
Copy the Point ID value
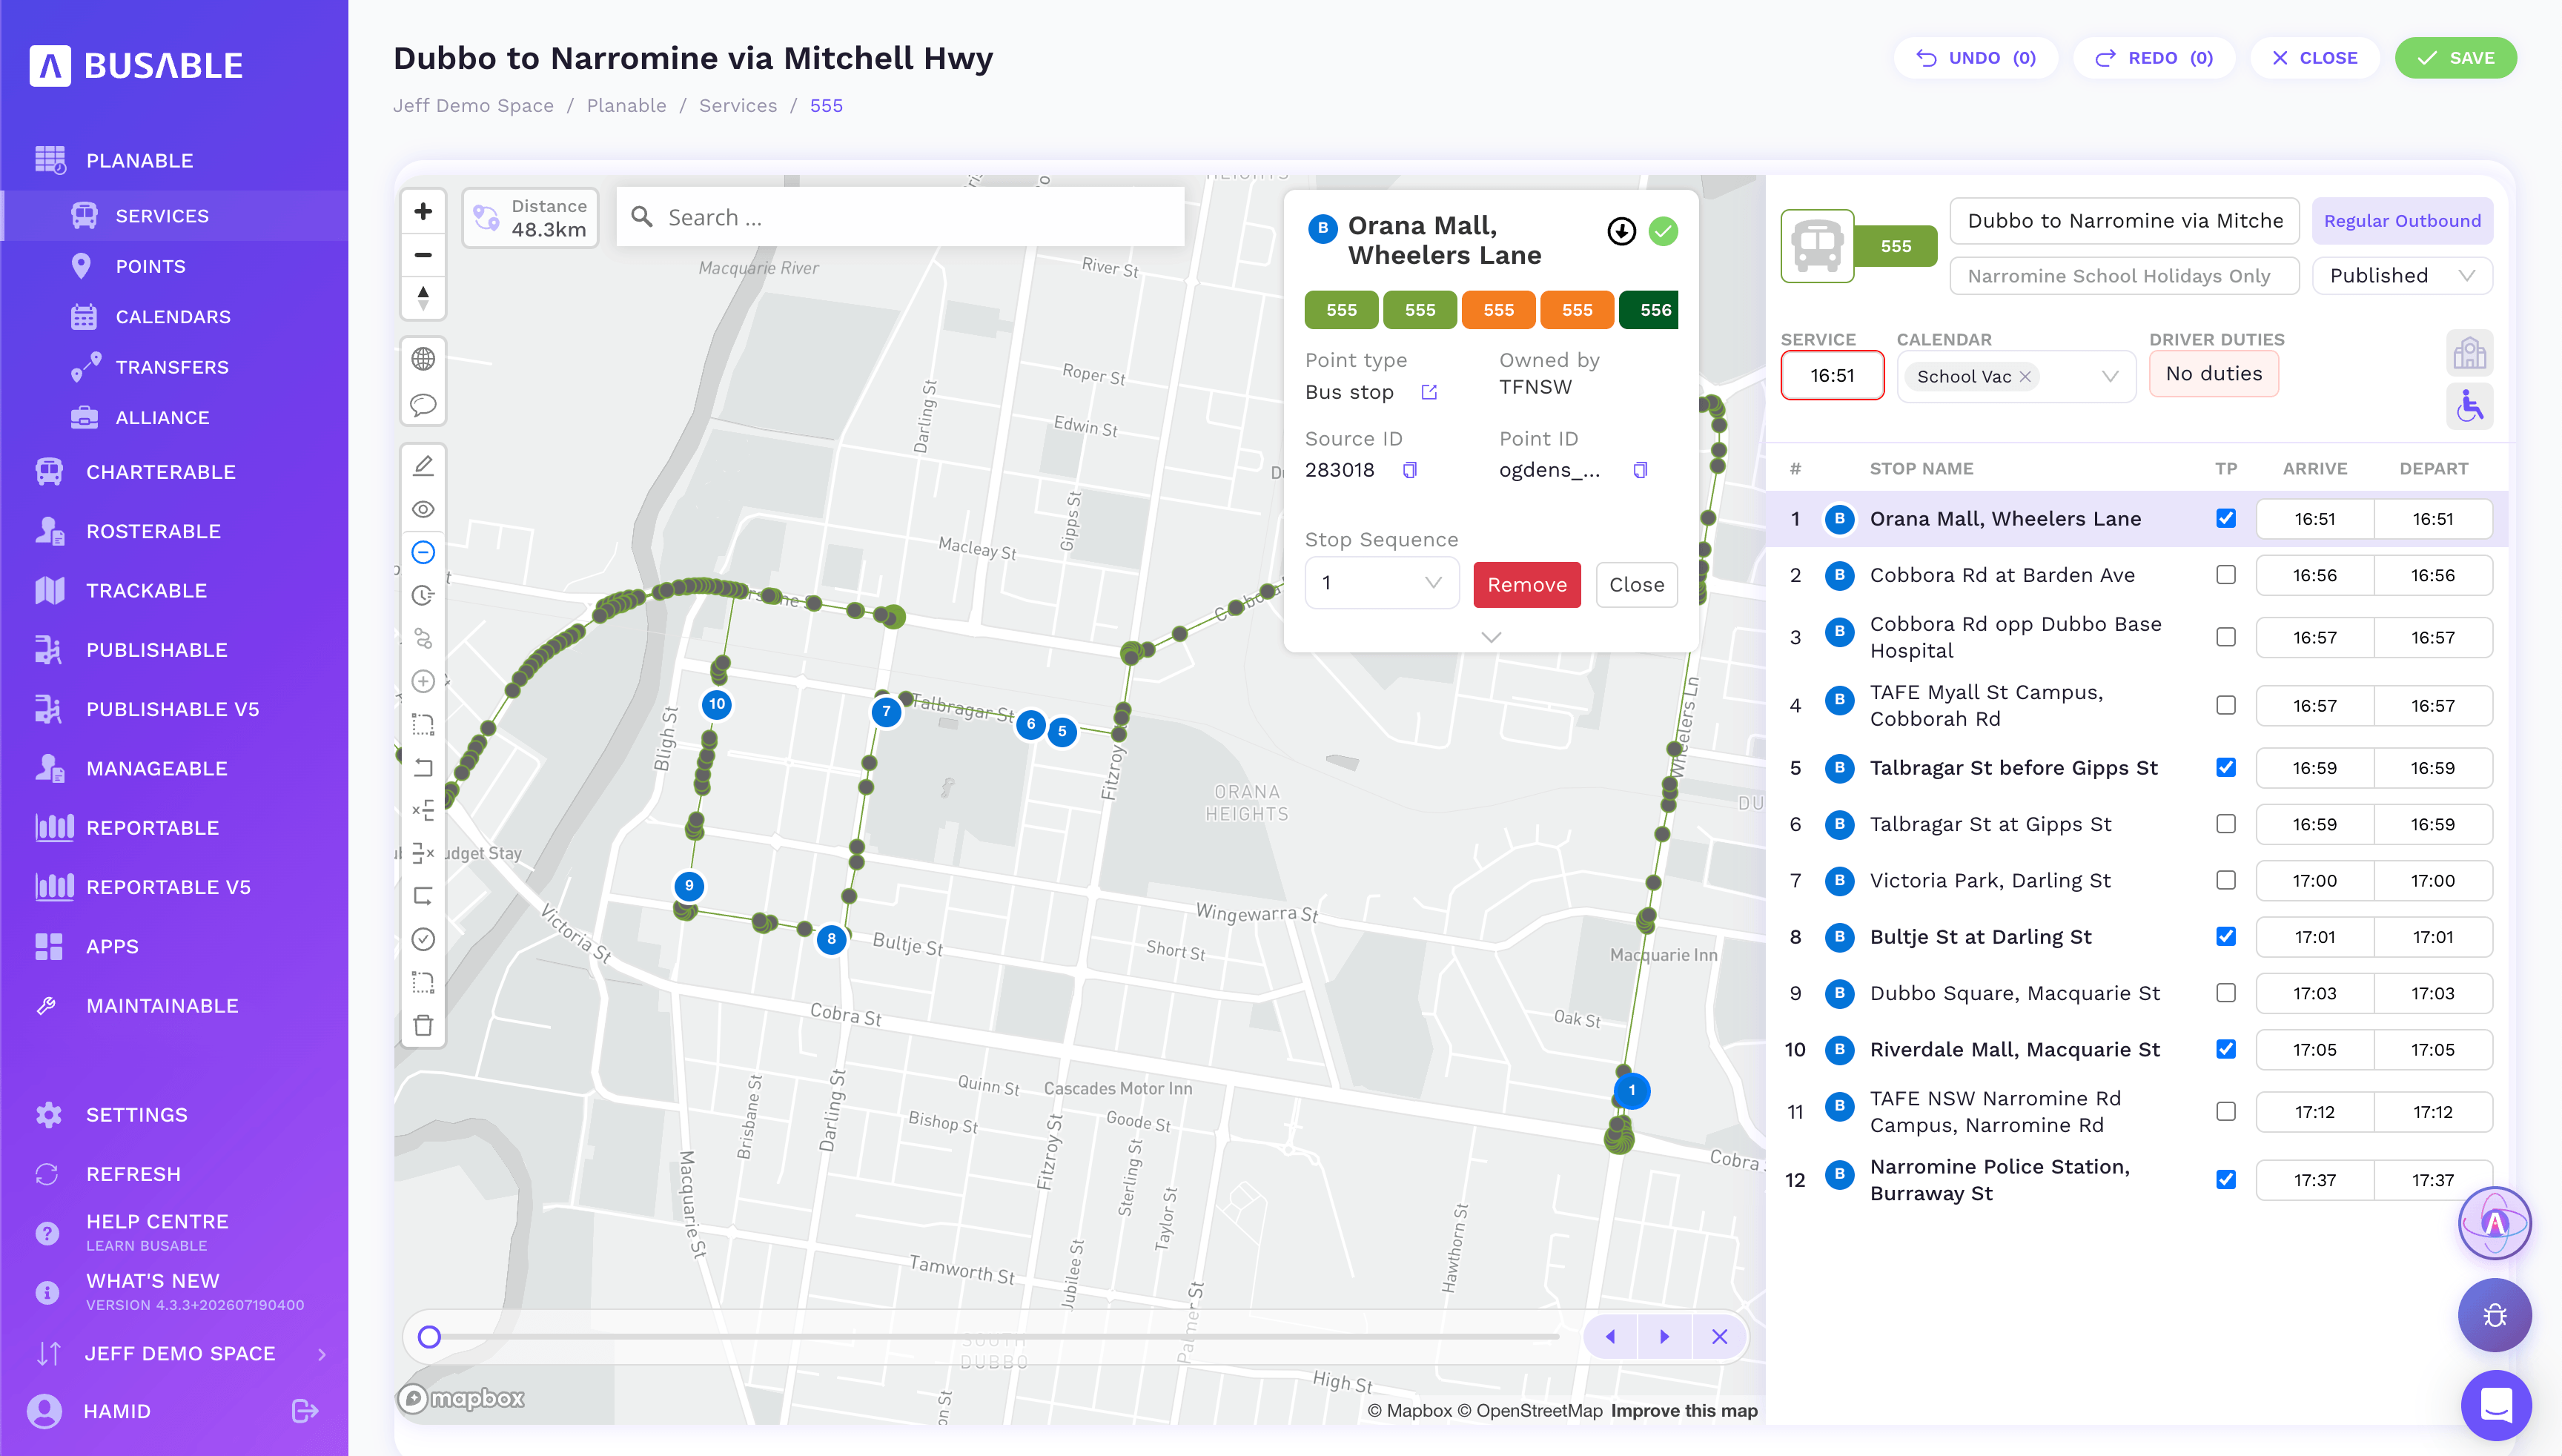point(1640,470)
